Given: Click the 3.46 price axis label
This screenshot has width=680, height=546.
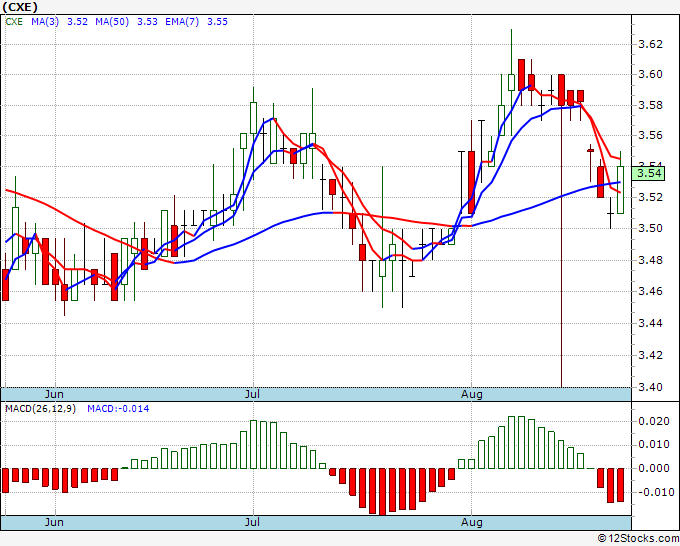Looking at the screenshot, I should (x=651, y=291).
